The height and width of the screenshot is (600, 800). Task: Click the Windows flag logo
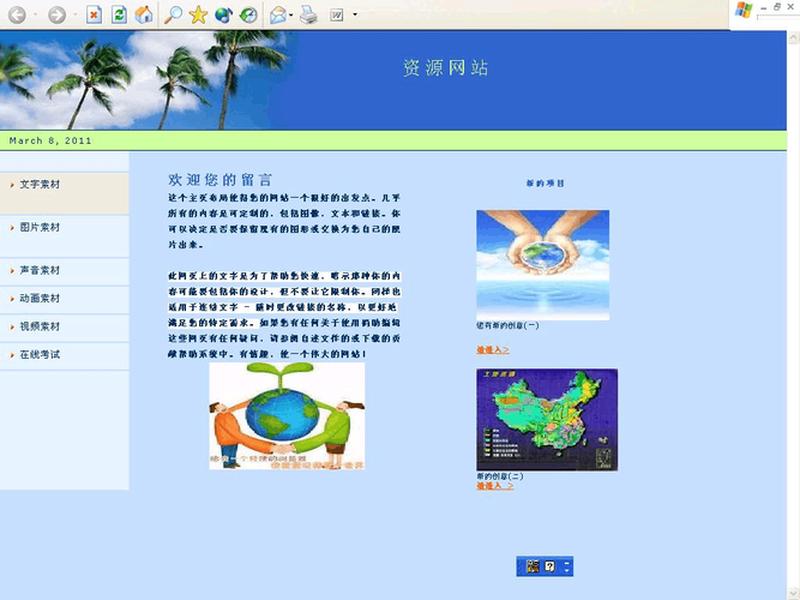(x=743, y=10)
